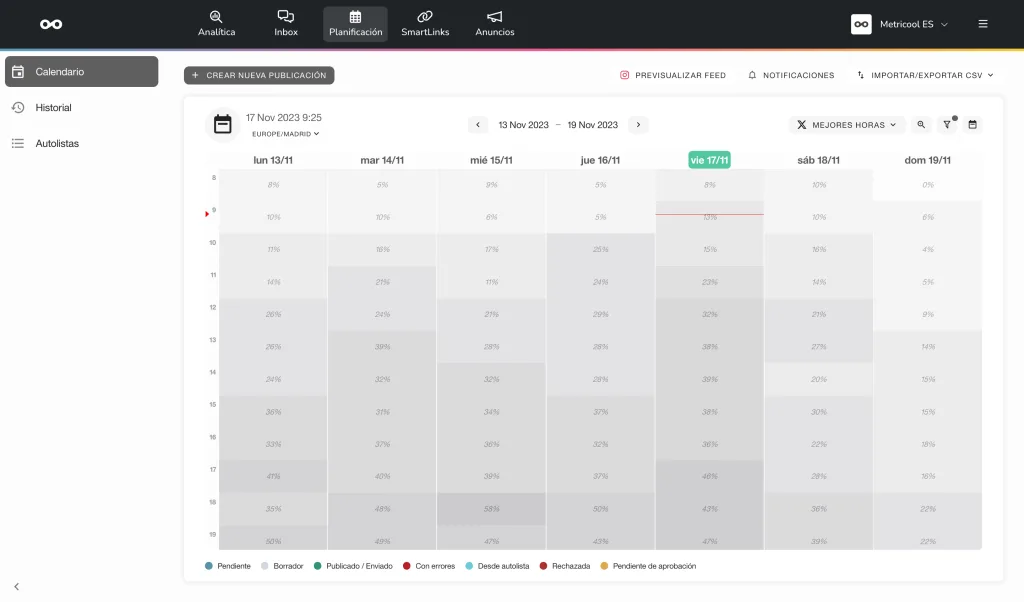Click the zoom magnifier icon in calendar toolbar
Screen dimensions: 1024x602
click(921, 125)
